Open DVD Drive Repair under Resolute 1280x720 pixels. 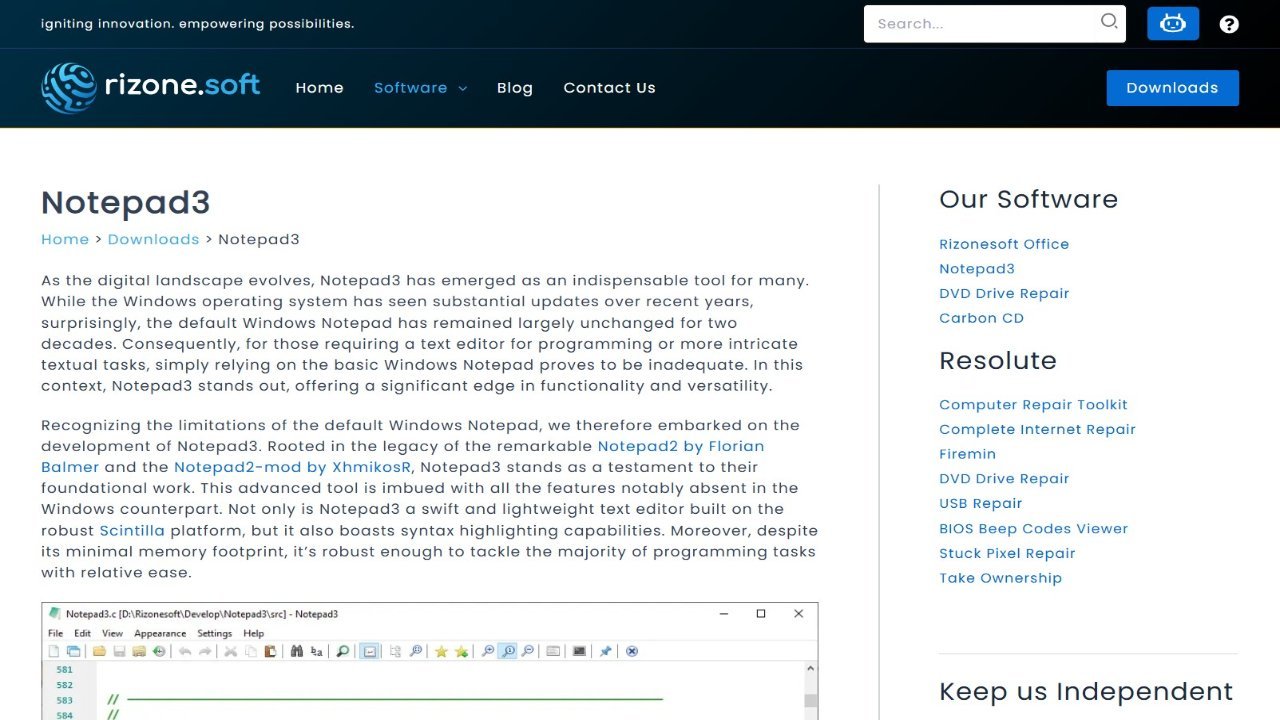pos(1004,479)
